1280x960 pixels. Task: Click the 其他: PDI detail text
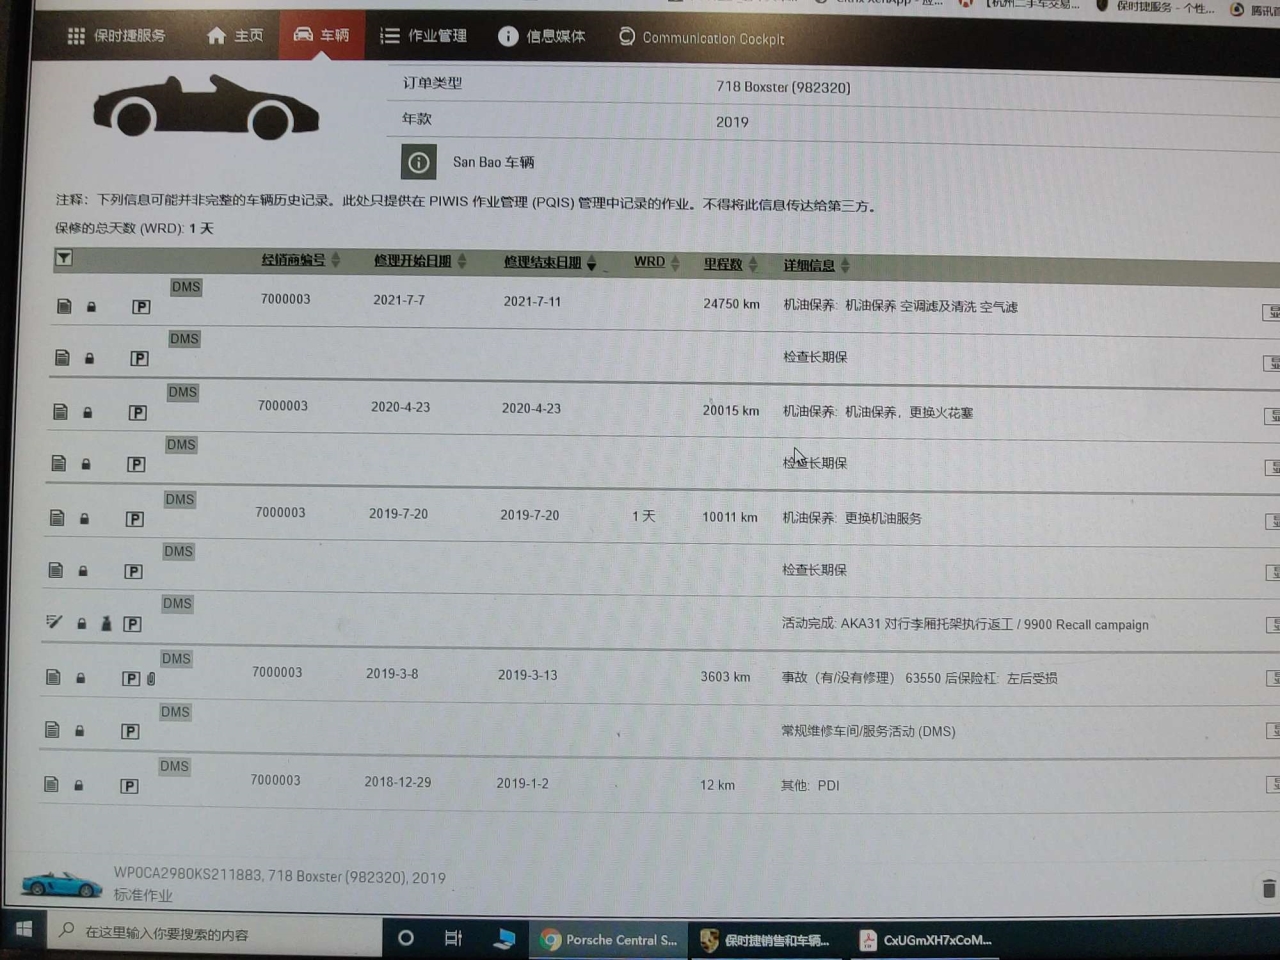810,785
